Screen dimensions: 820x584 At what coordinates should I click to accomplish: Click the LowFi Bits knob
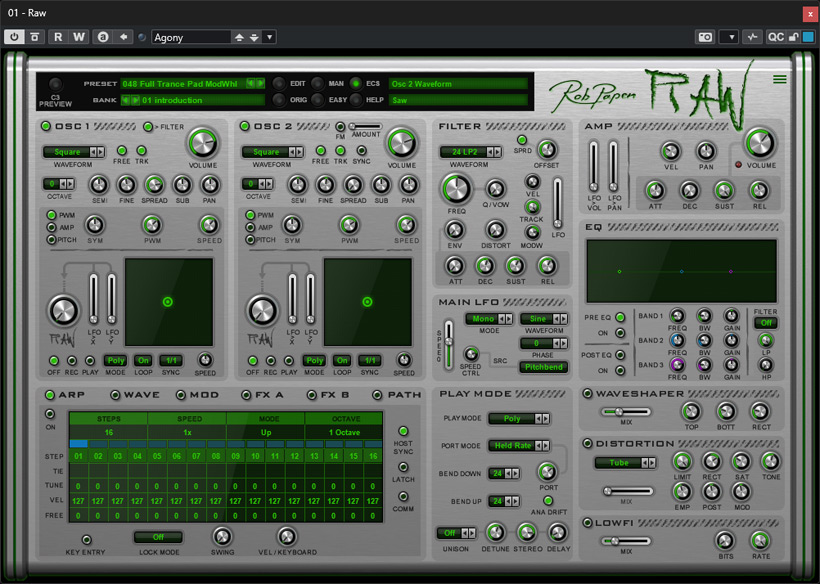(725, 541)
